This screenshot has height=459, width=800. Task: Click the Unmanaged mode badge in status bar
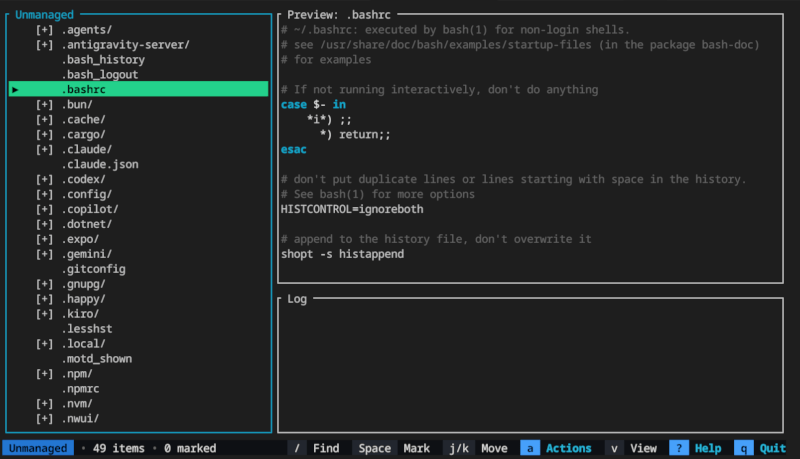(38, 448)
